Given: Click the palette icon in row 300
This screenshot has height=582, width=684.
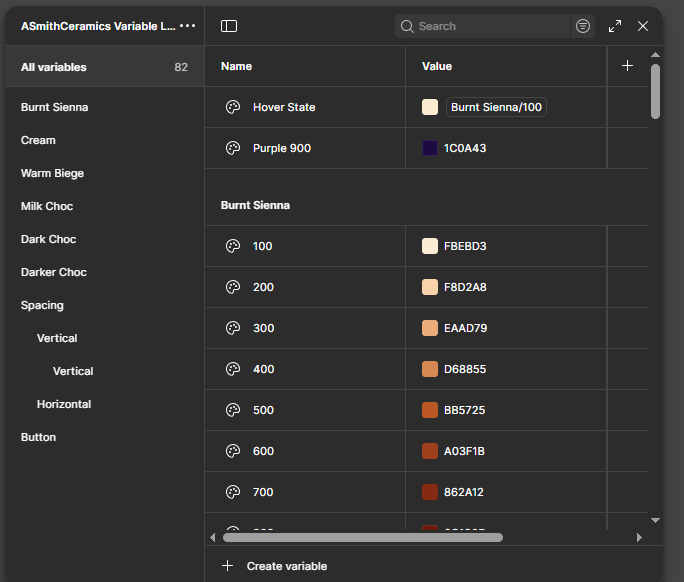Looking at the screenshot, I should tap(233, 328).
